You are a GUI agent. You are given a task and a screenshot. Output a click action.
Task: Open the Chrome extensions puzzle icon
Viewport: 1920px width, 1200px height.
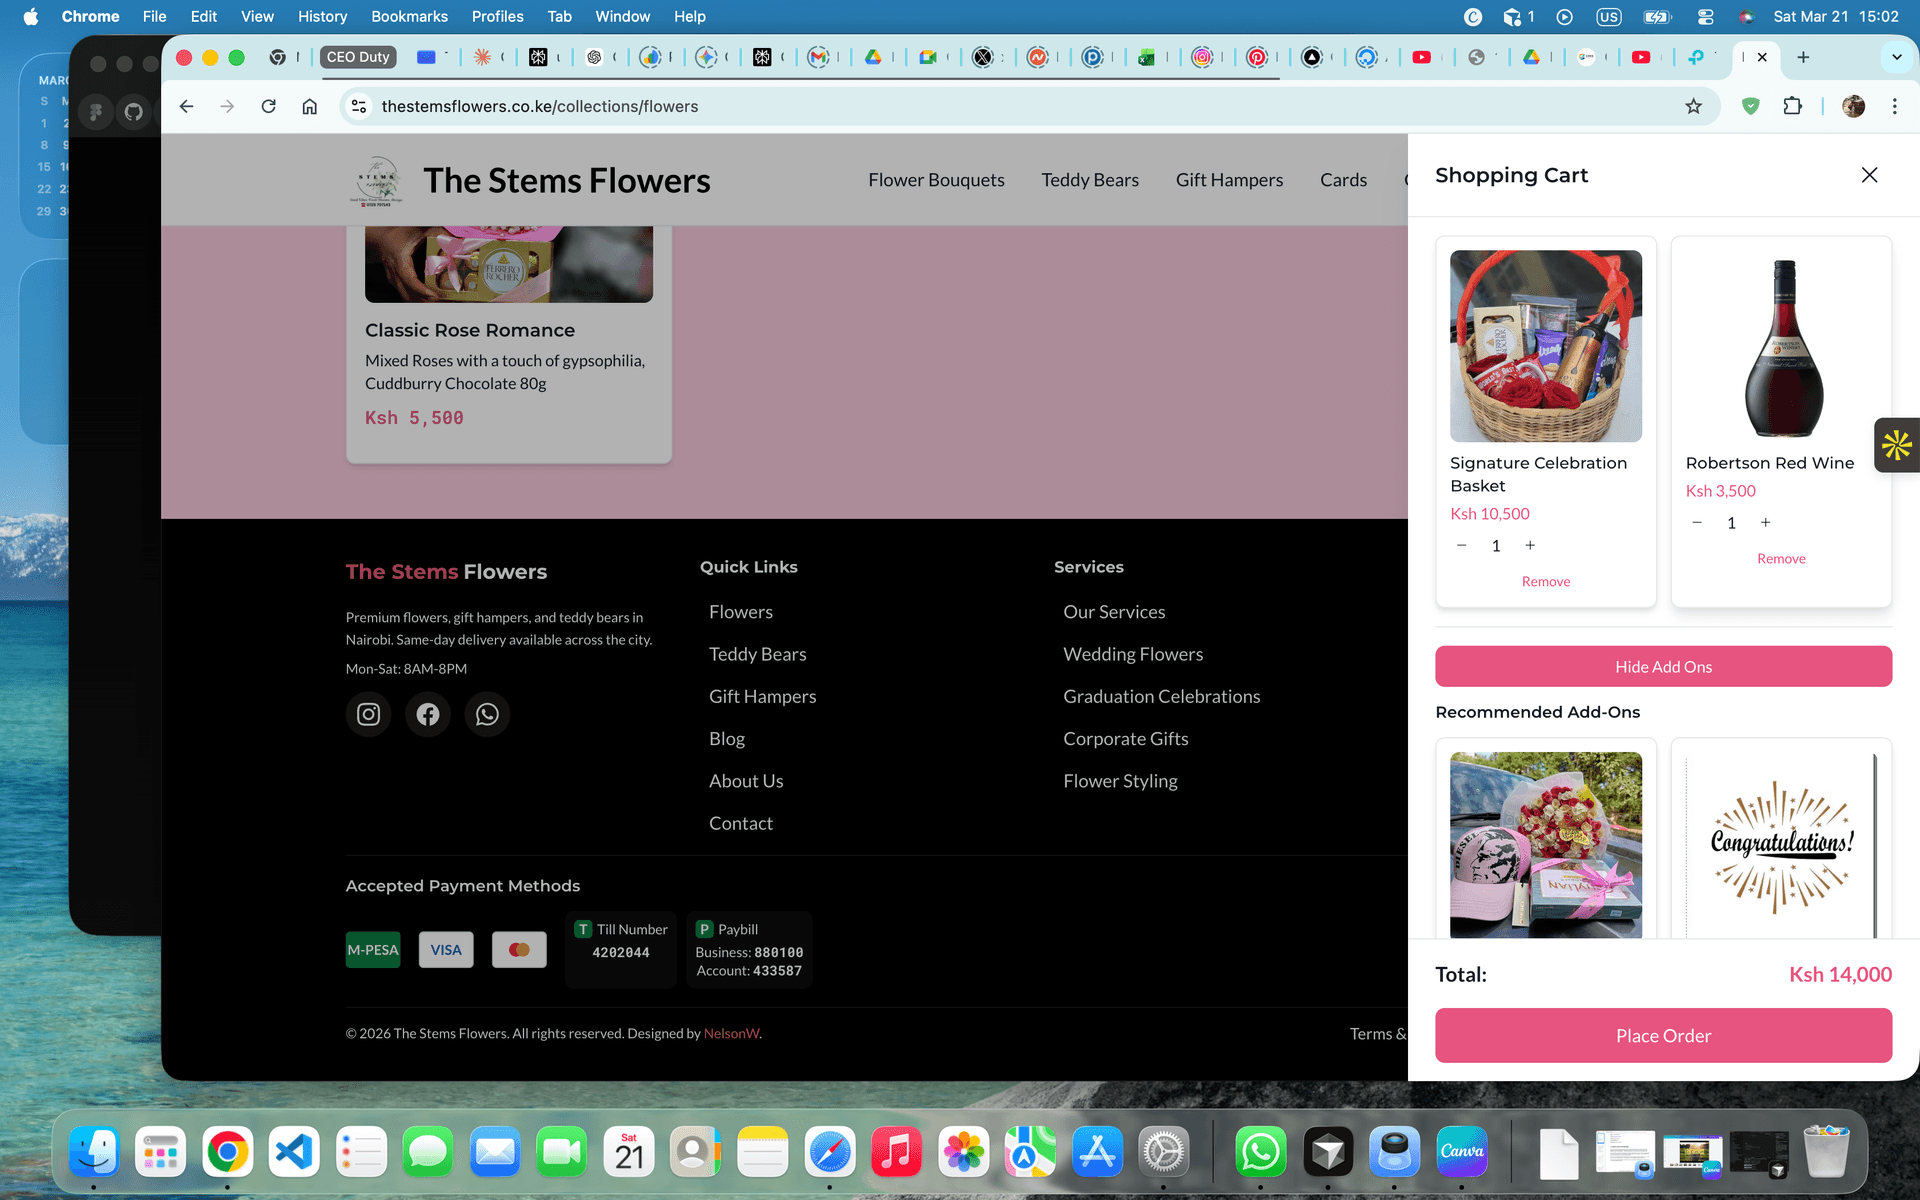[x=1792, y=106]
